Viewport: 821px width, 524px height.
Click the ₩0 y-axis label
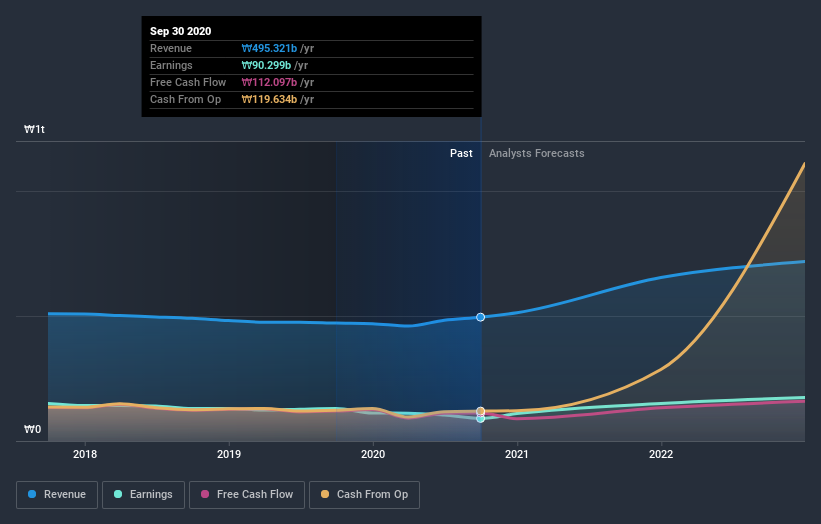32,429
